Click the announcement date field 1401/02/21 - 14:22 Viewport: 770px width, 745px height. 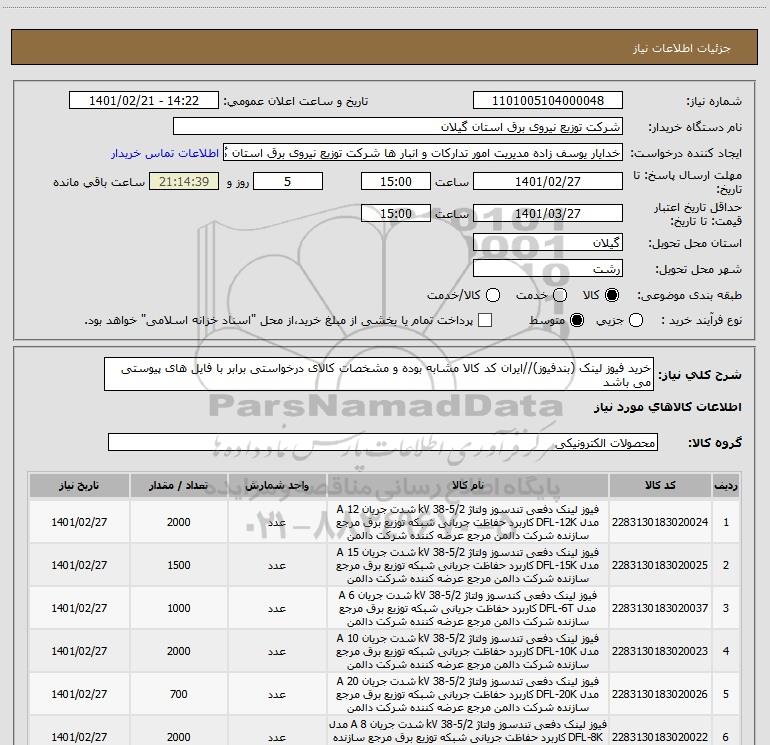pyautogui.click(x=144, y=101)
